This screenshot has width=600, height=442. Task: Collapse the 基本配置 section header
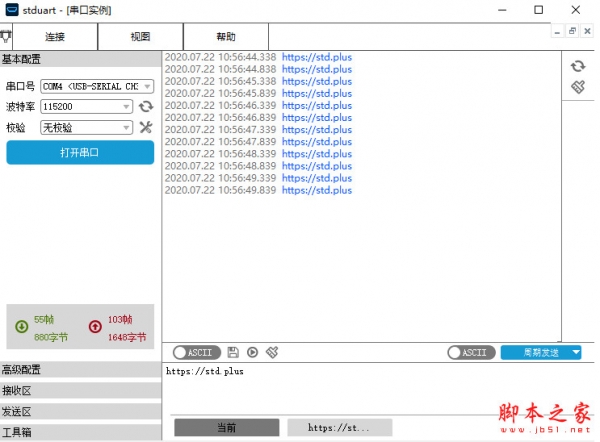tap(80, 59)
